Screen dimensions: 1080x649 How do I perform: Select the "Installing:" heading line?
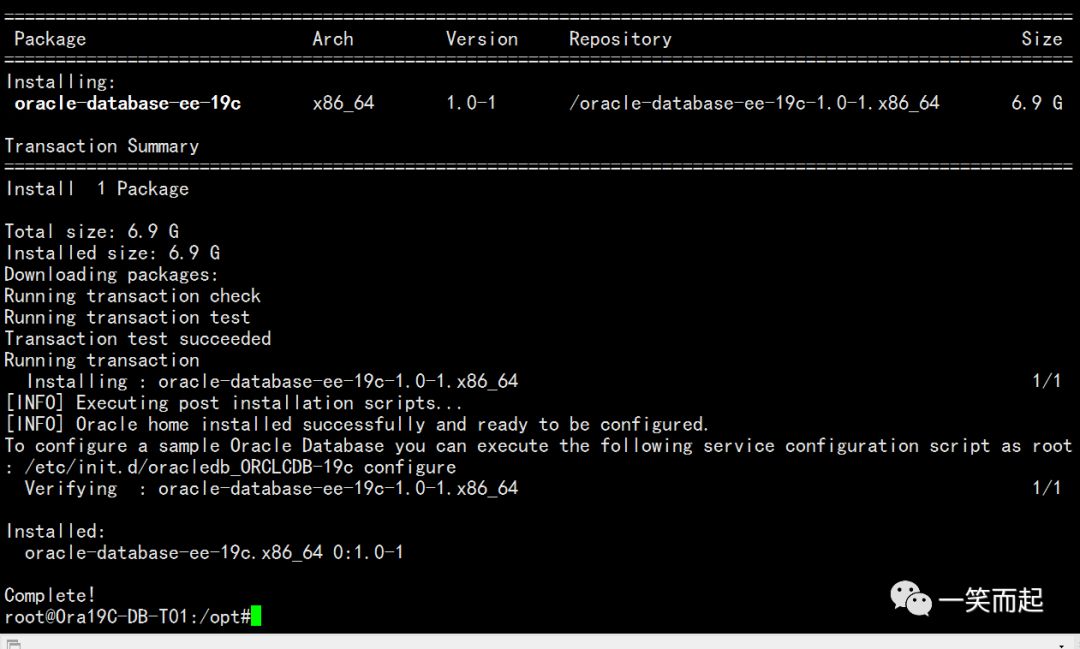point(61,82)
